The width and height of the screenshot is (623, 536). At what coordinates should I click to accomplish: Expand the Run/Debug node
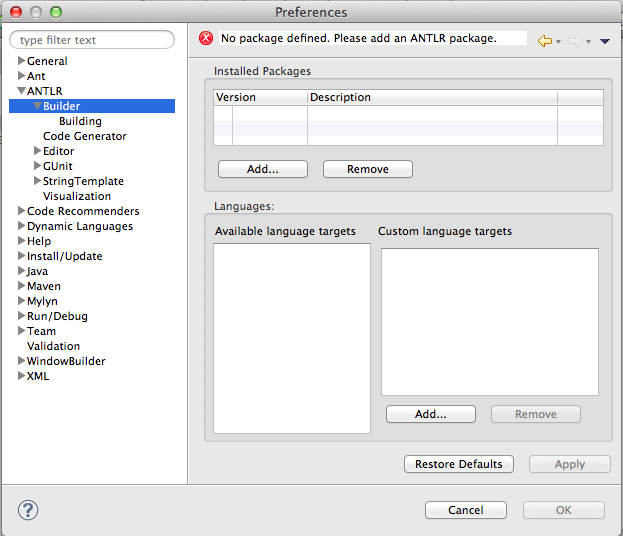[21, 316]
